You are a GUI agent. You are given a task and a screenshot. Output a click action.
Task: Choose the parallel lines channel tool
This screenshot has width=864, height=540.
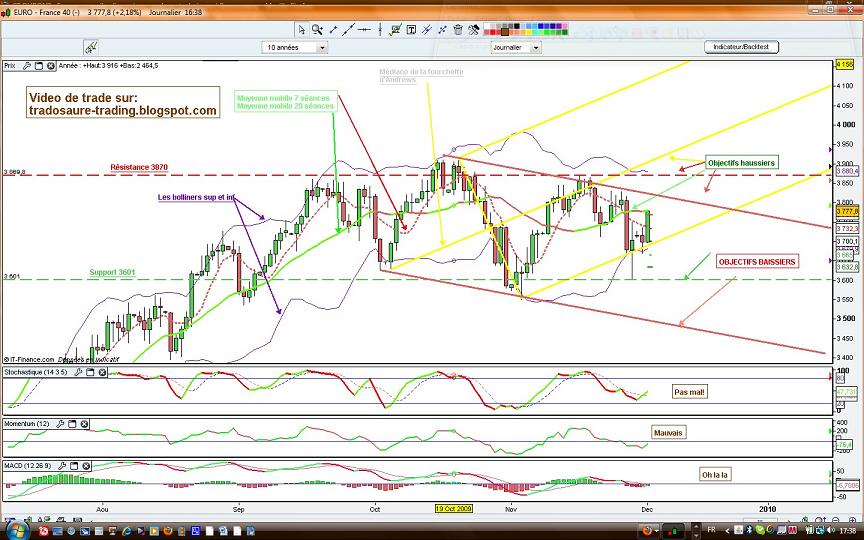click(x=426, y=30)
